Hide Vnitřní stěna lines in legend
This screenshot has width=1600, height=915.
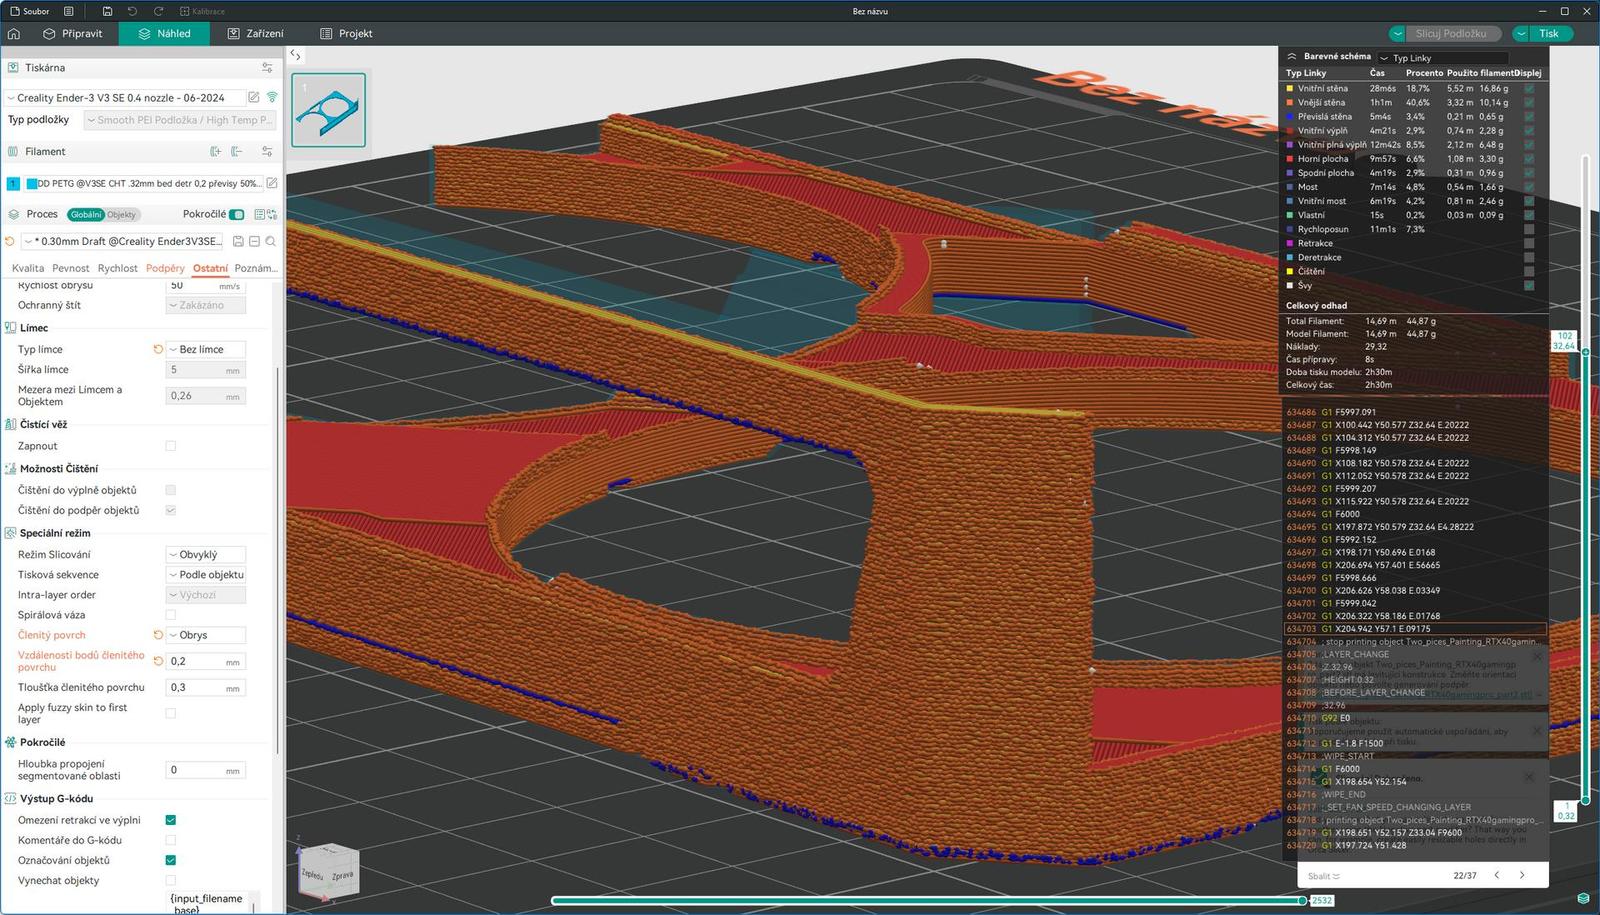[1529, 88]
